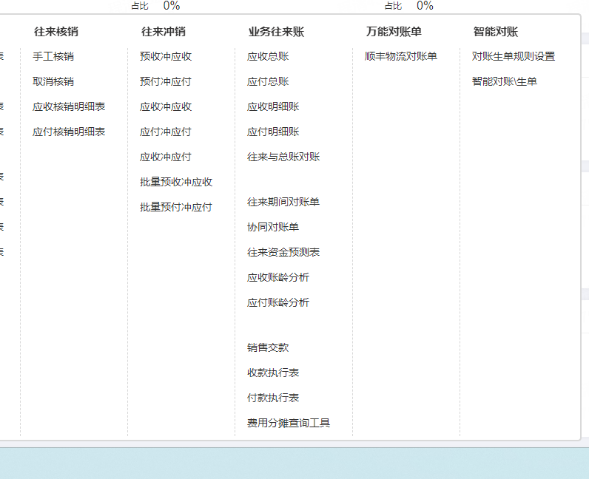The width and height of the screenshot is (589, 480).
Task: Open 应收账龄分析 report
Action: (278, 278)
